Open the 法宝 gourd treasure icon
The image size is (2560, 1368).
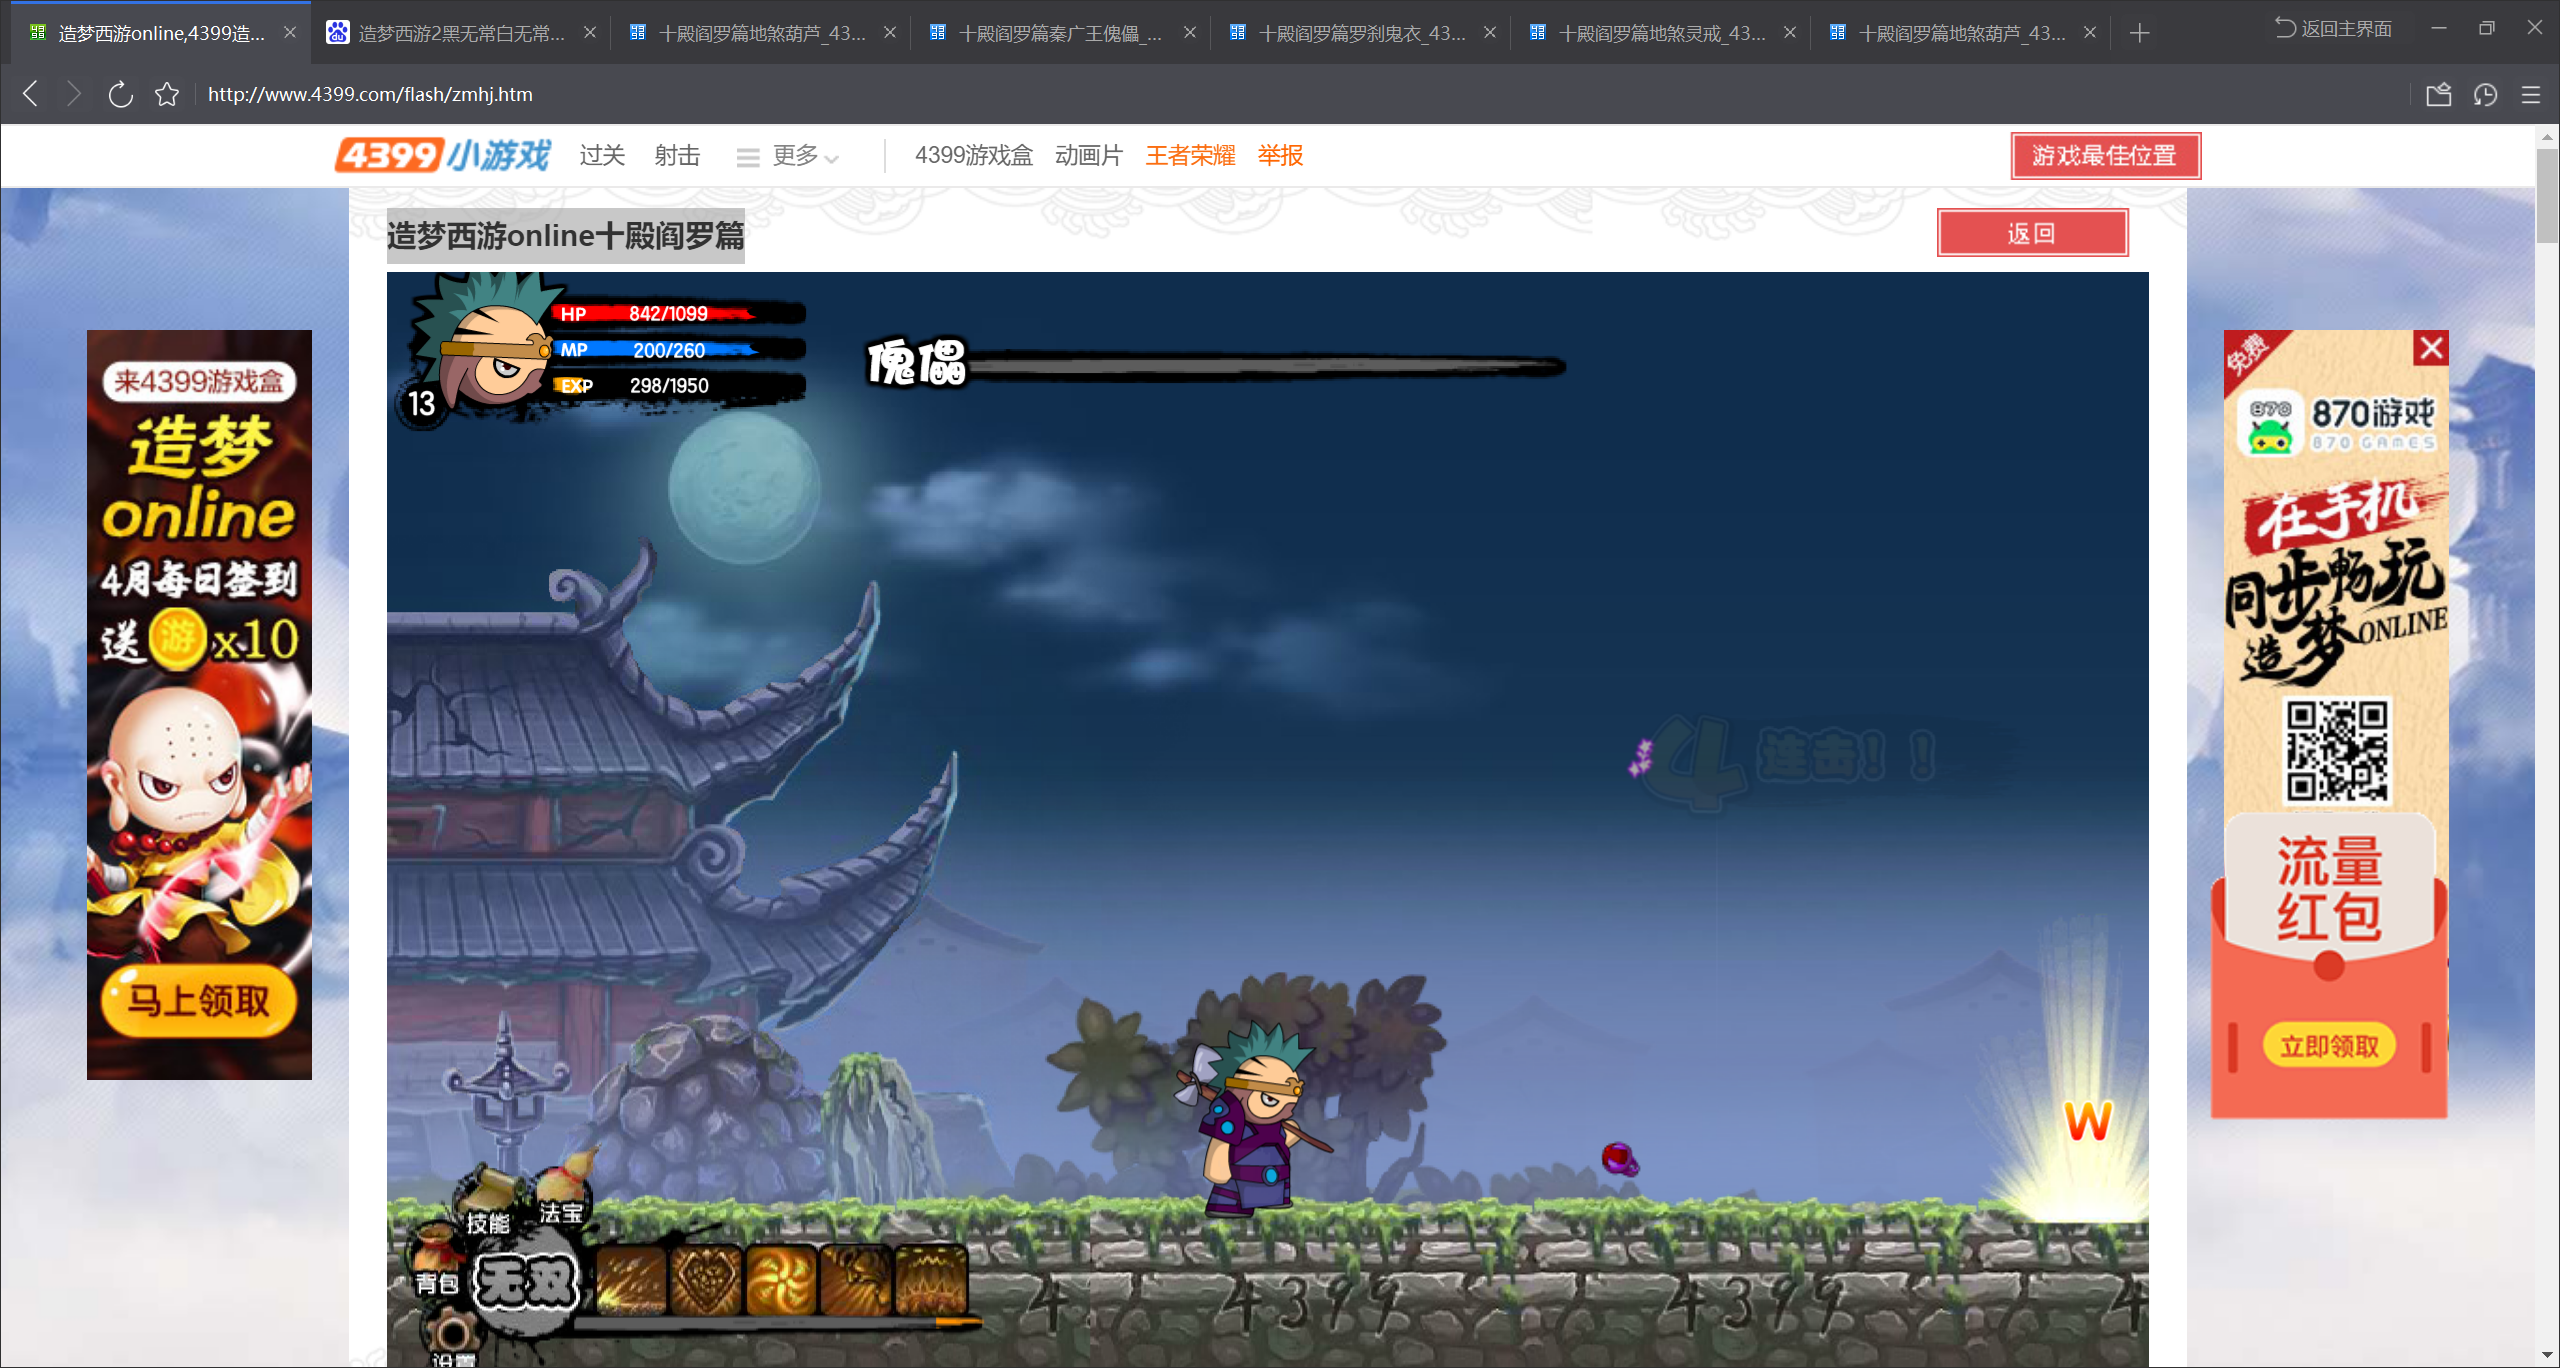point(563,1188)
